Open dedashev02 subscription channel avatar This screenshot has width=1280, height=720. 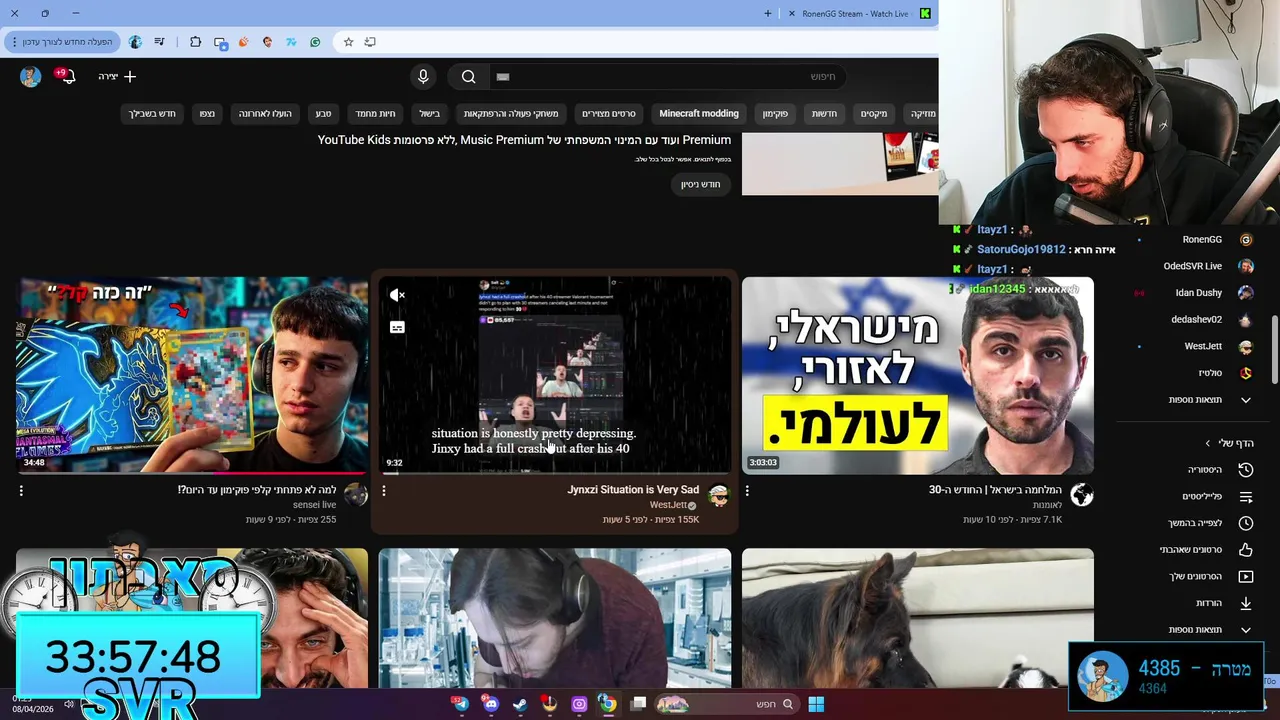tap(1246, 319)
